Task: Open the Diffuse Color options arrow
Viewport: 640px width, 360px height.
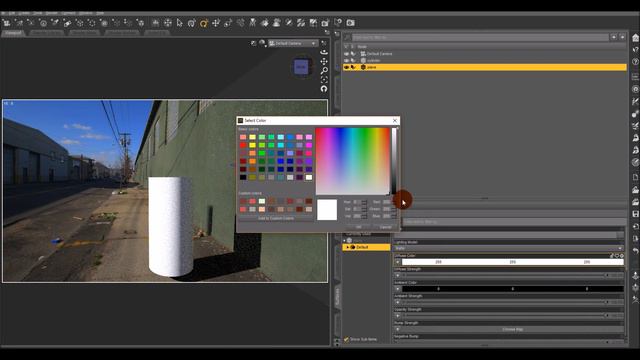Action: (x=398, y=262)
